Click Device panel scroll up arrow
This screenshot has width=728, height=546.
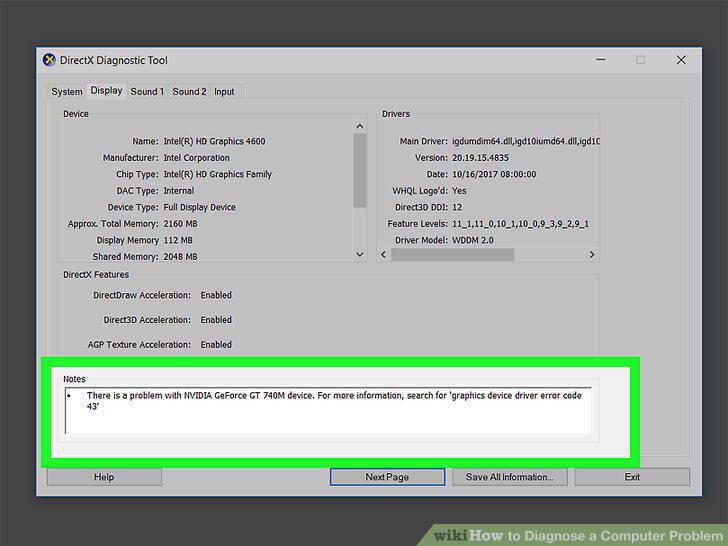[x=360, y=126]
